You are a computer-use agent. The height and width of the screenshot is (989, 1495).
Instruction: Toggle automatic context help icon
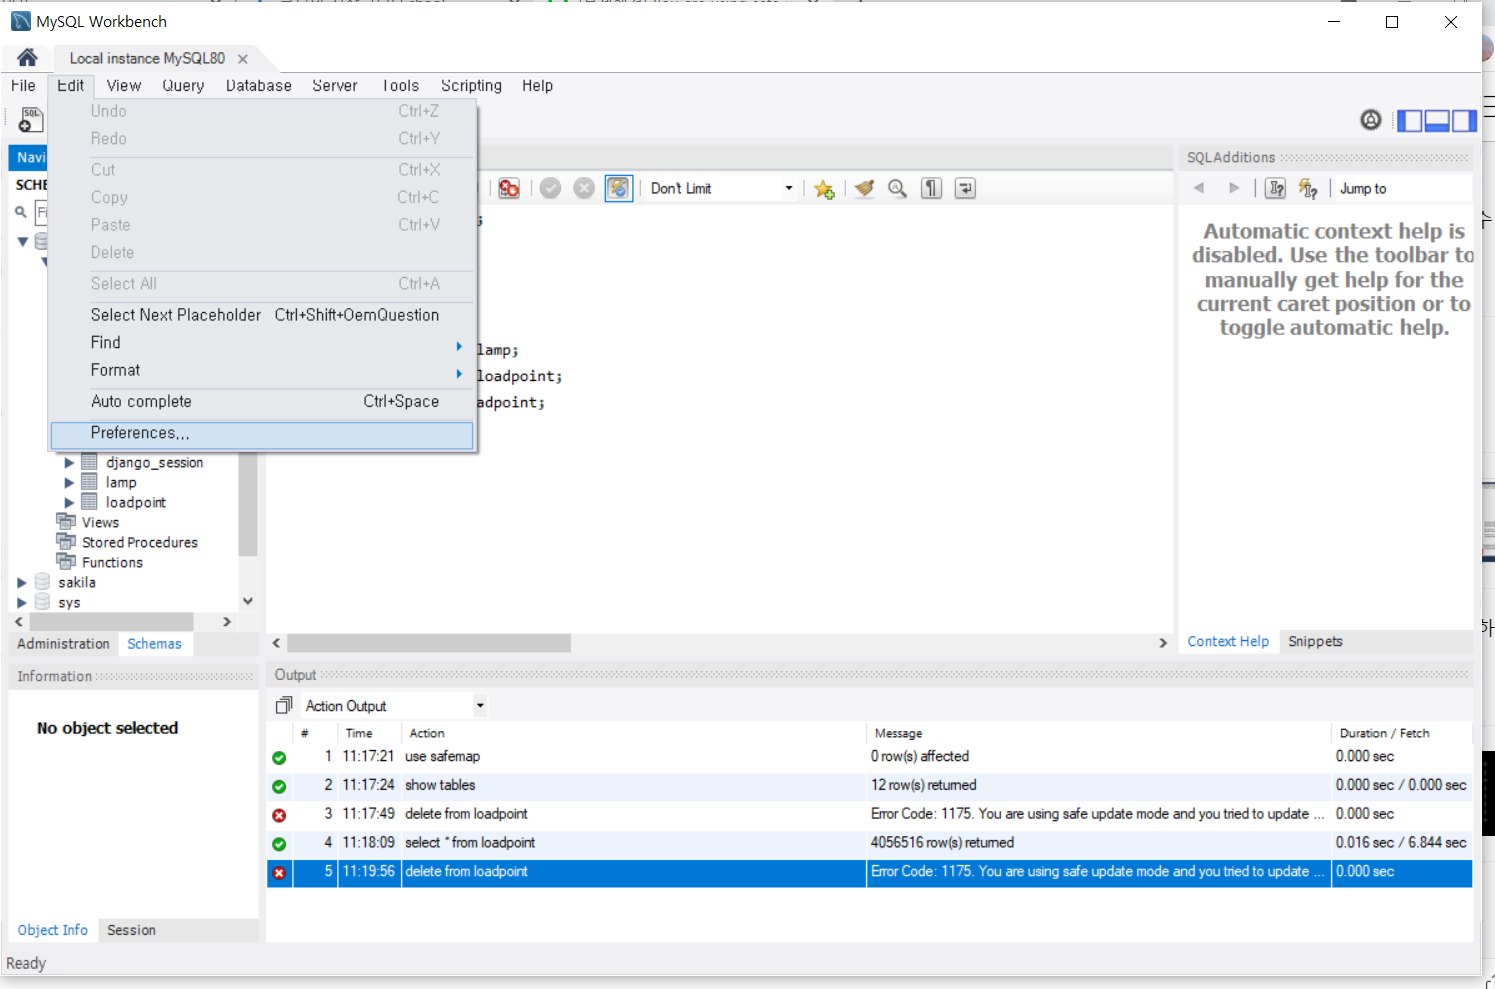point(1308,188)
